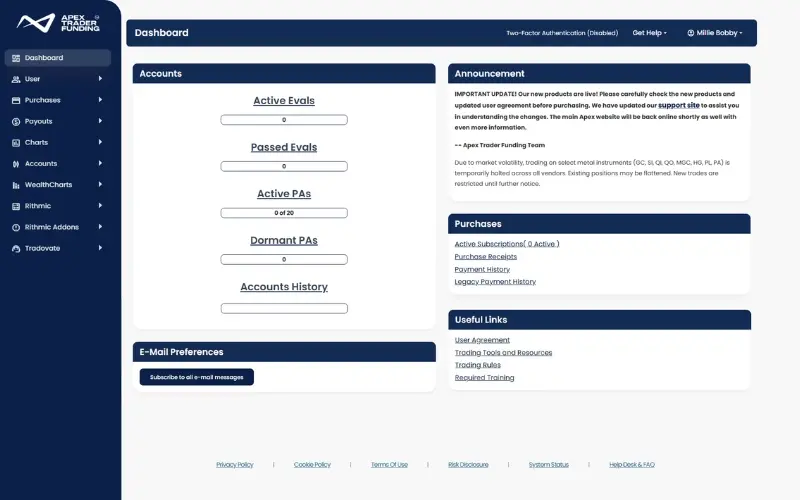
Task: Click the Payouts dollar icon
Action: click(x=16, y=121)
